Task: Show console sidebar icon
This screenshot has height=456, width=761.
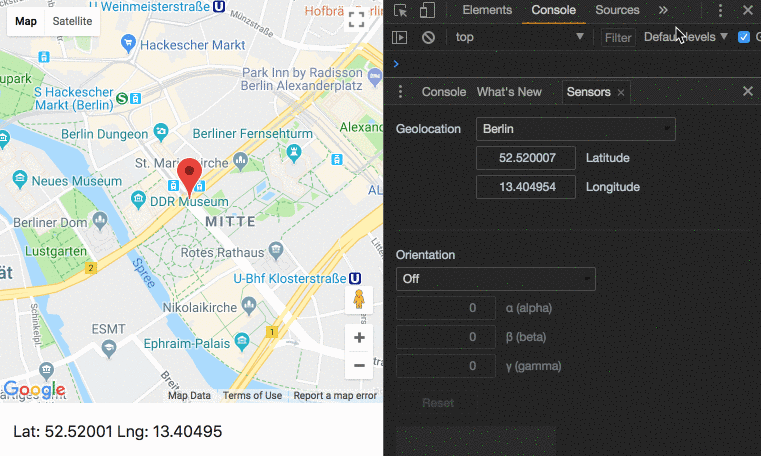Action: (399, 37)
